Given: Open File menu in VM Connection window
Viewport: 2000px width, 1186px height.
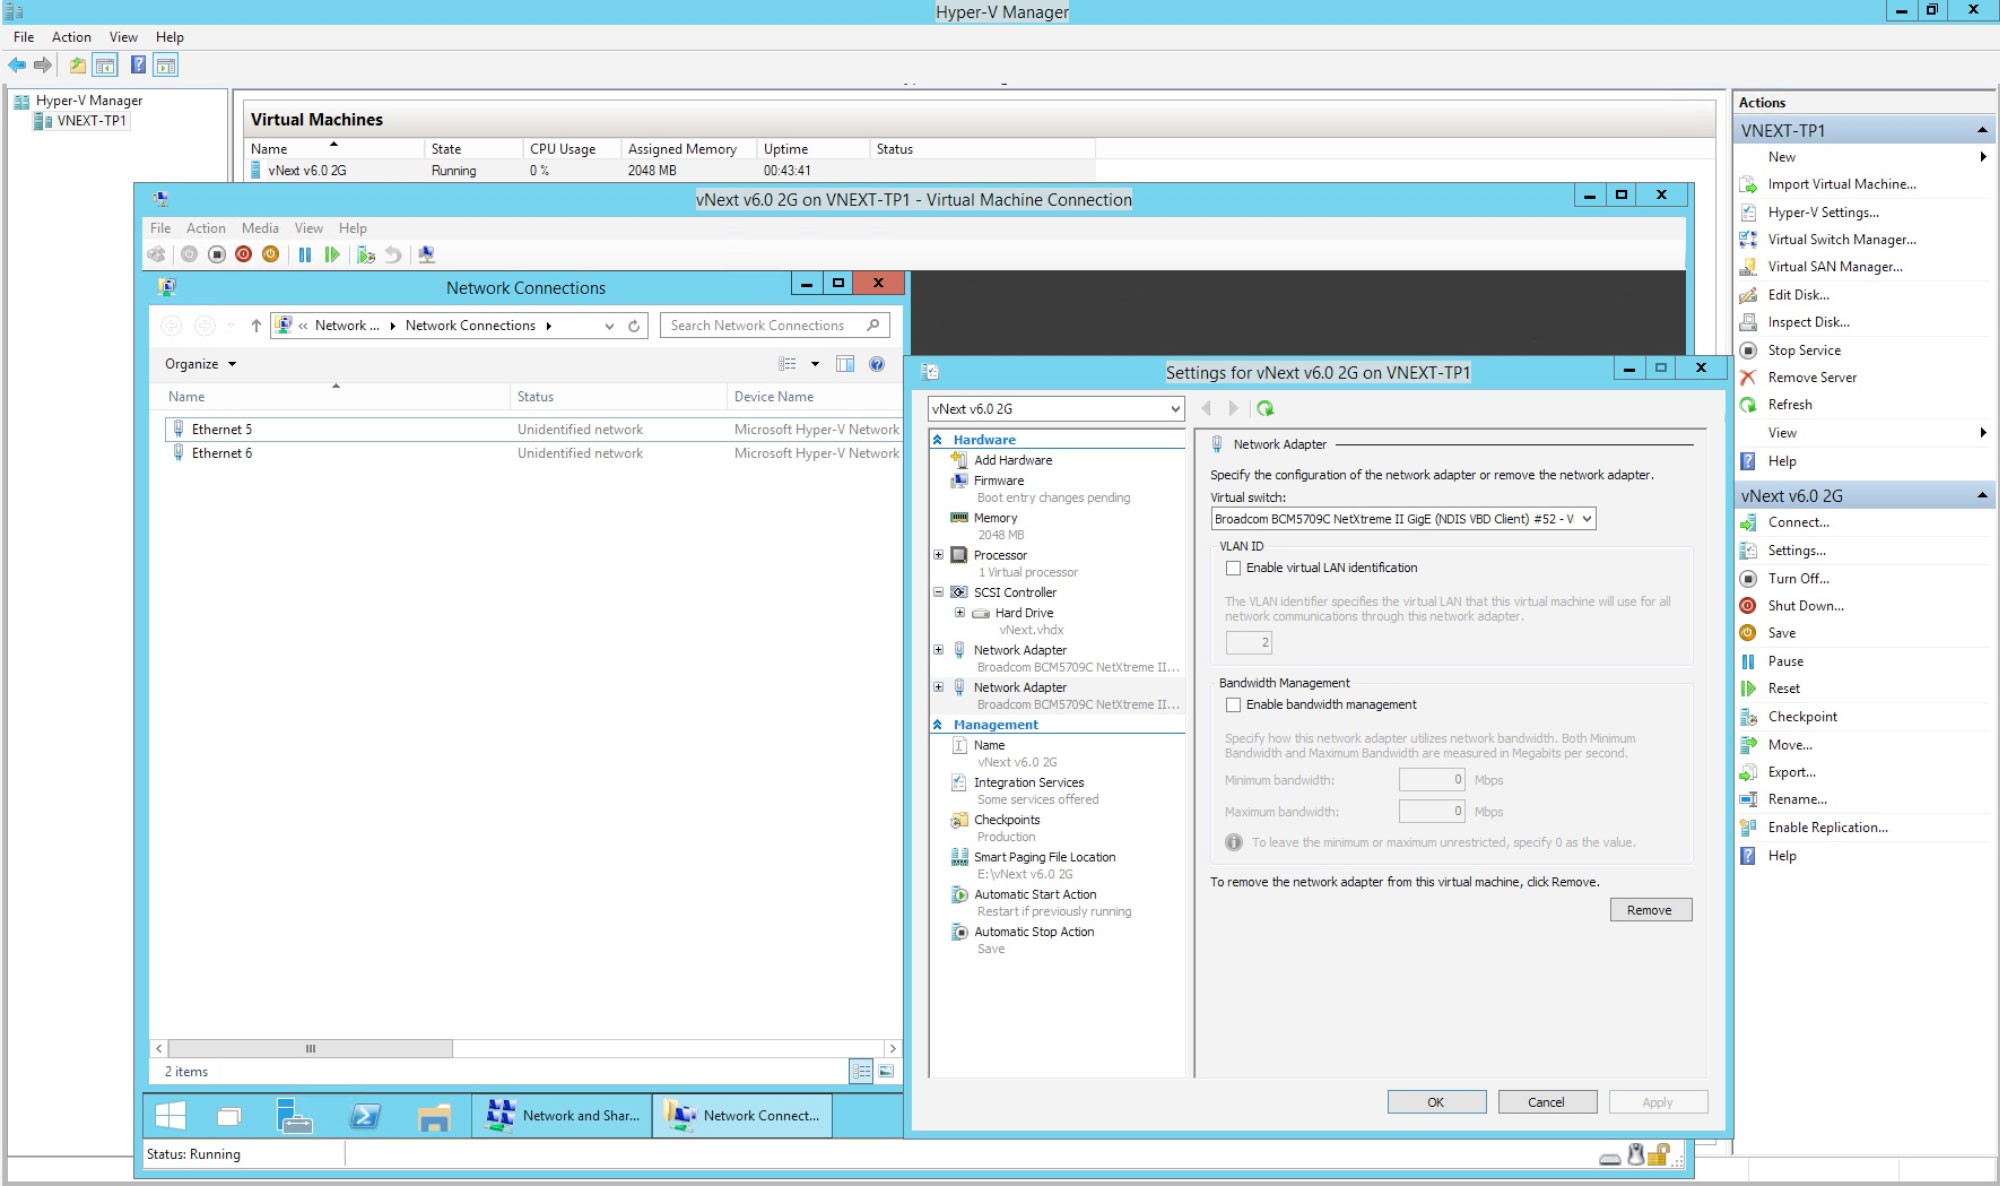Looking at the screenshot, I should click(160, 228).
